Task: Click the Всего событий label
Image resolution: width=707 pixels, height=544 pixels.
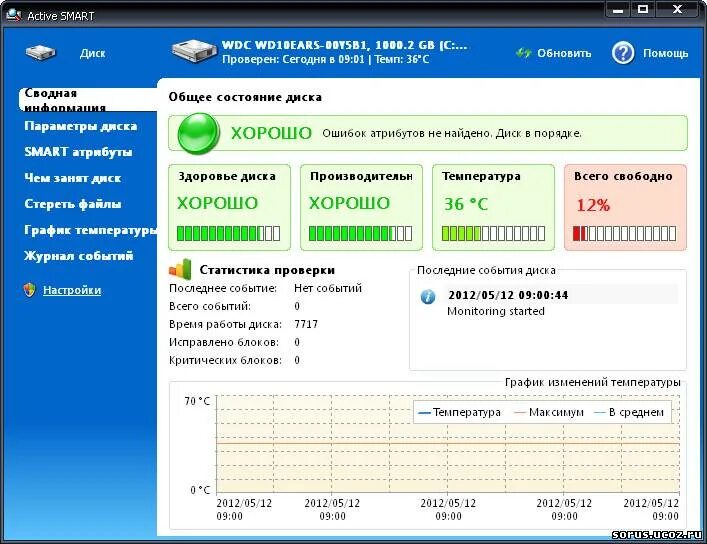Action: tap(210, 306)
